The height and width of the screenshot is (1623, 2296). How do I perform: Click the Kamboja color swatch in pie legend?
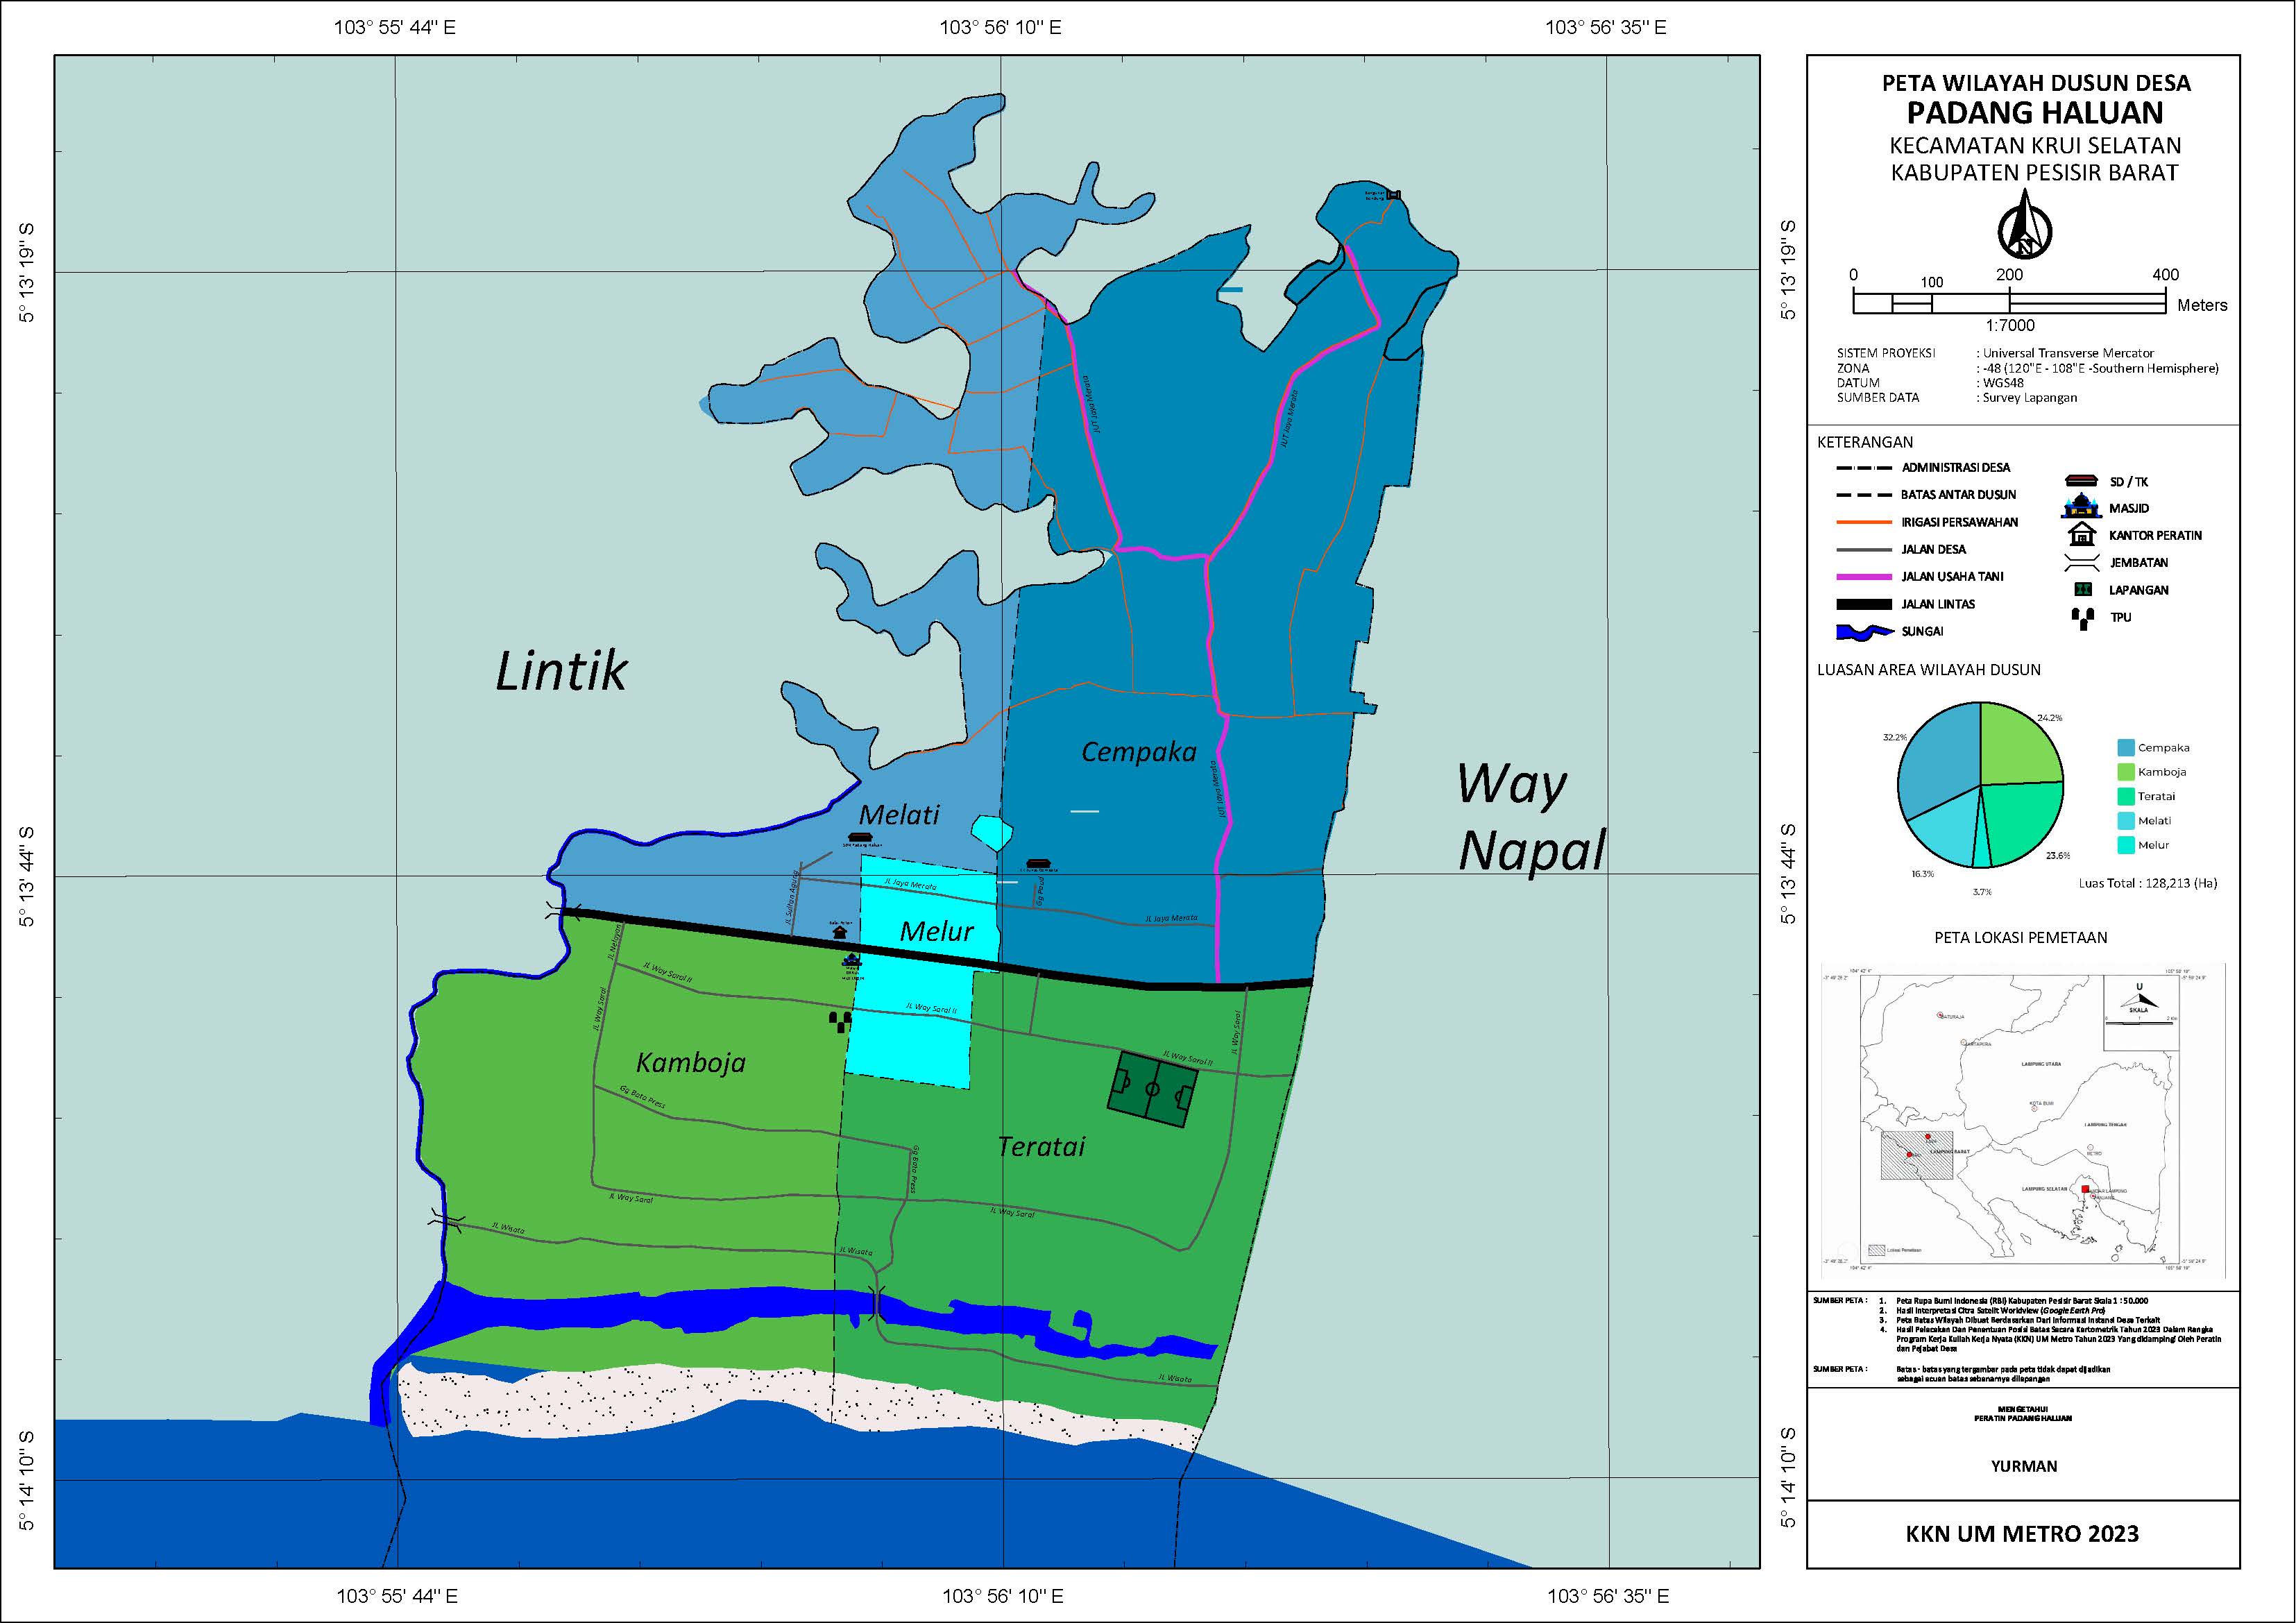pos(2126,772)
